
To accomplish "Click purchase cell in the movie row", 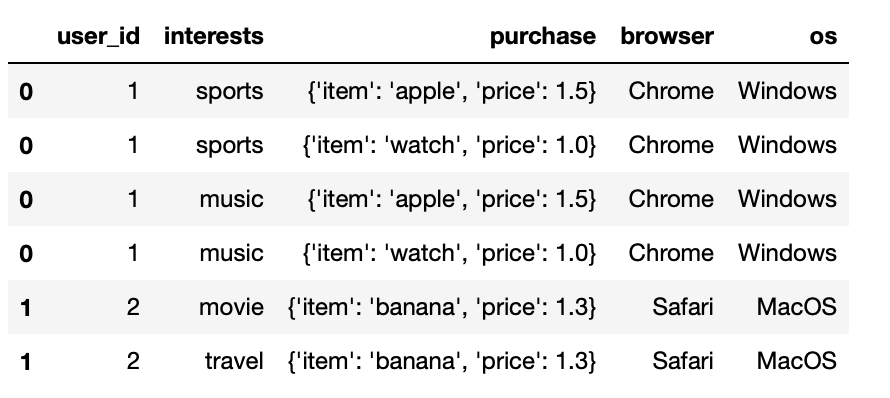I will coord(442,307).
